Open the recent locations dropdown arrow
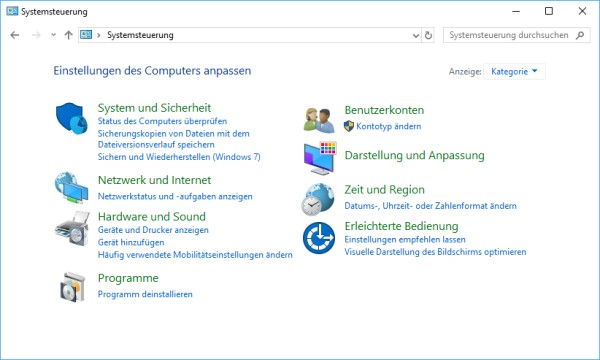The width and height of the screenshot is (600, 360). click(53, 35)
